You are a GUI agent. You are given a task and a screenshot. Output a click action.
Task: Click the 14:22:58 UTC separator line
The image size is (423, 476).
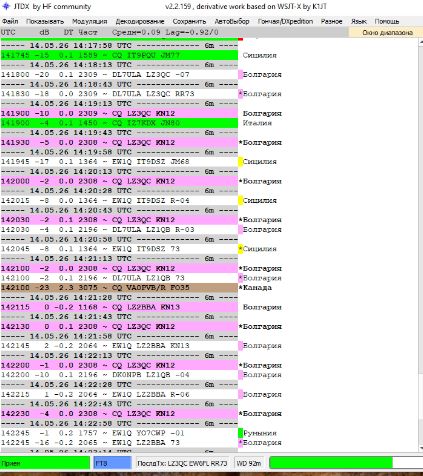click(x=119, y=424)
